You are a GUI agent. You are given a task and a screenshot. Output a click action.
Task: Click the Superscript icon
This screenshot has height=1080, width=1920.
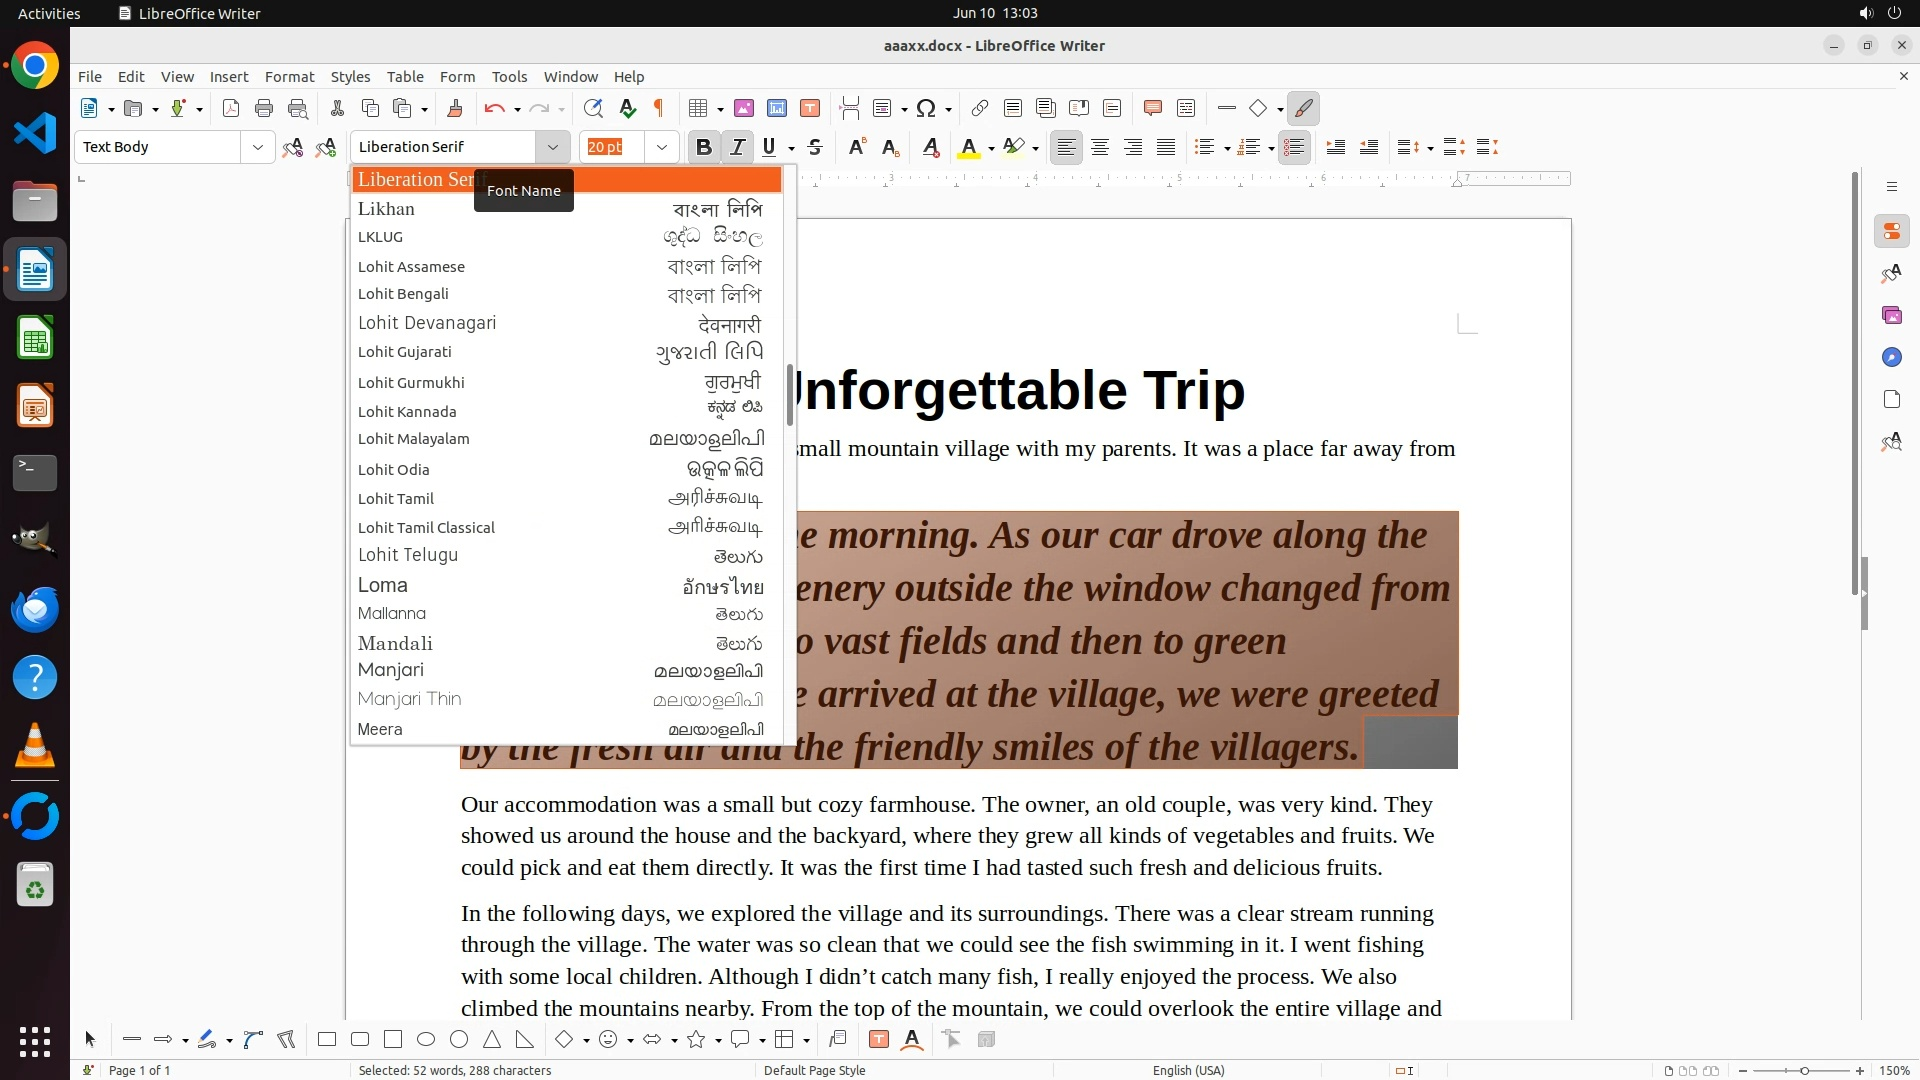(x=856, y=147)
